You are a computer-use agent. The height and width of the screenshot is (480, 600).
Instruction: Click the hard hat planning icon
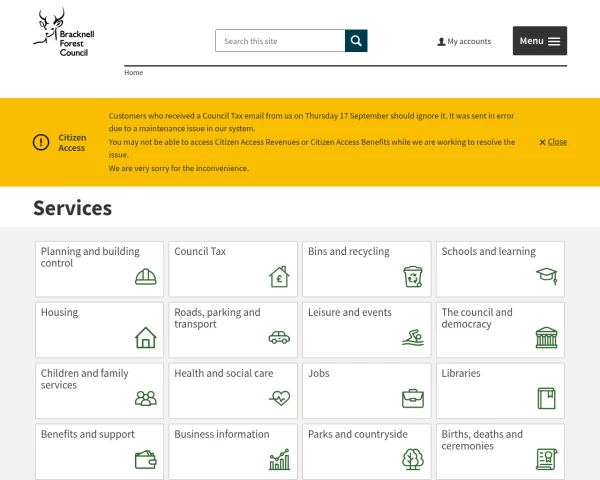tap(146, 277)
